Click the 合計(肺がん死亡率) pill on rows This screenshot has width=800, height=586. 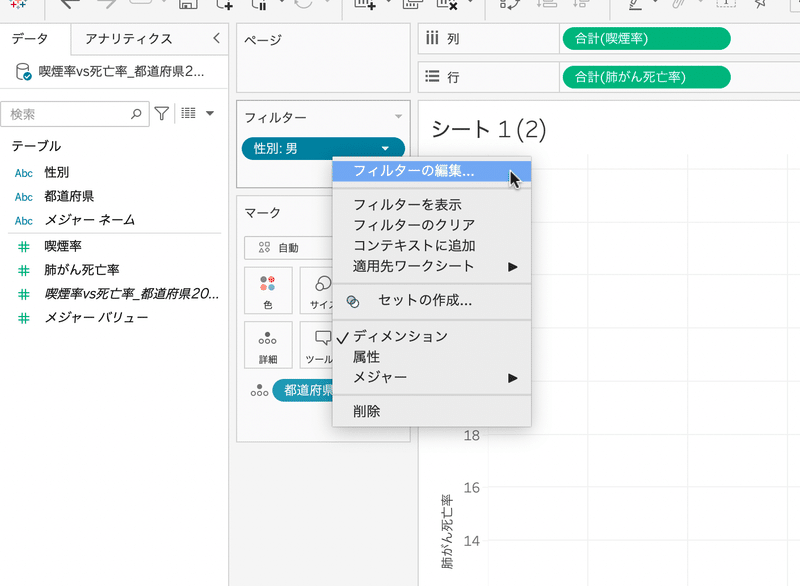(x=646, y=77)
